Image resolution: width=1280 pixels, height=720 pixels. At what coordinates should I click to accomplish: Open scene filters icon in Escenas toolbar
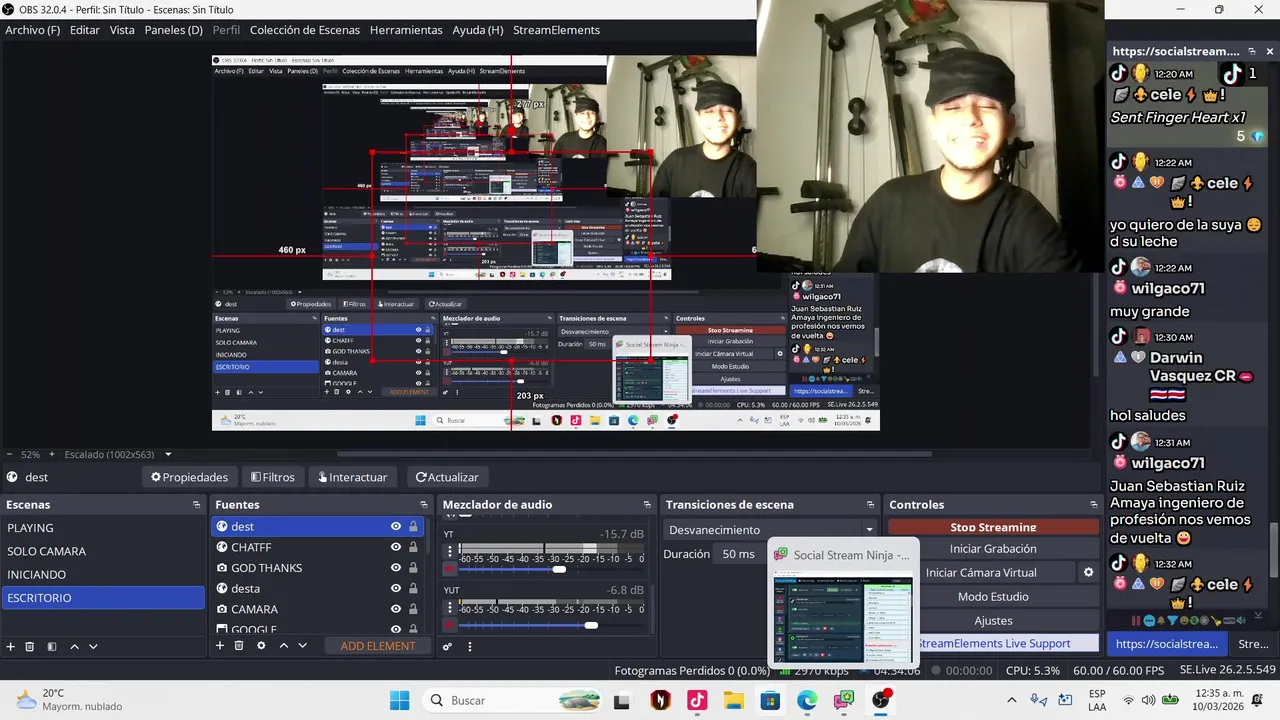(x=52, y=647)
